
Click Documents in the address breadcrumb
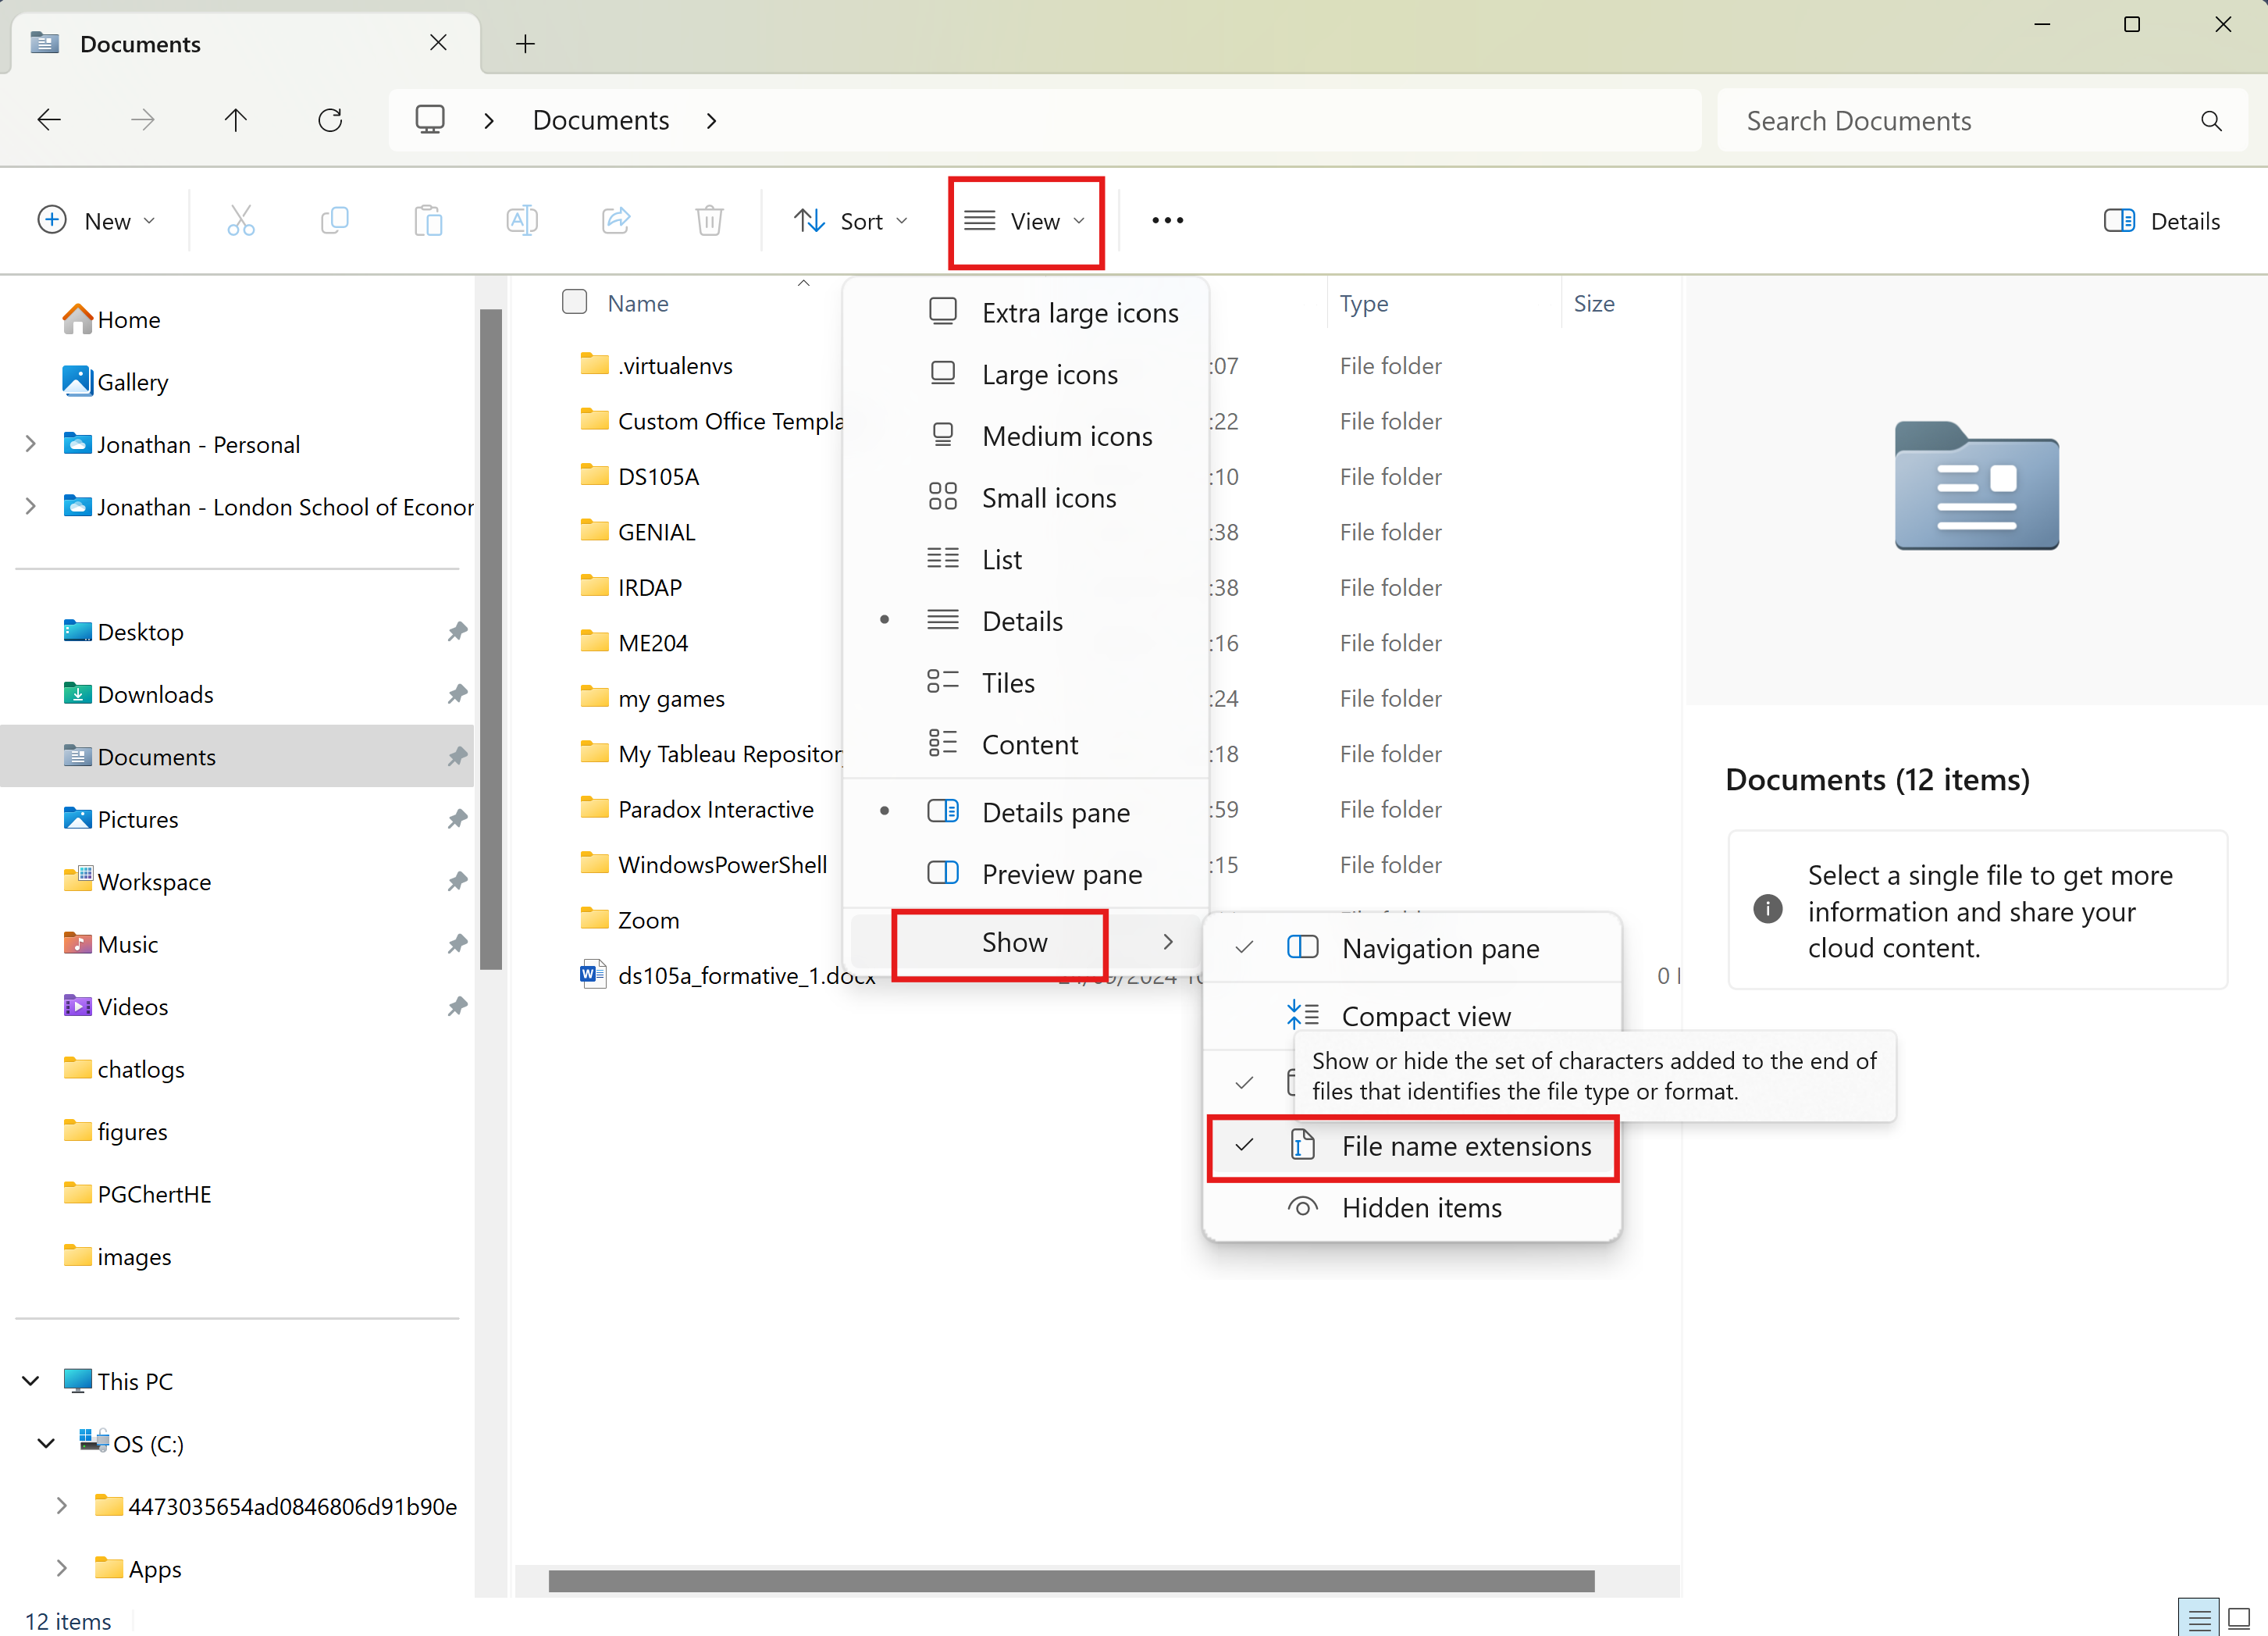601,120
